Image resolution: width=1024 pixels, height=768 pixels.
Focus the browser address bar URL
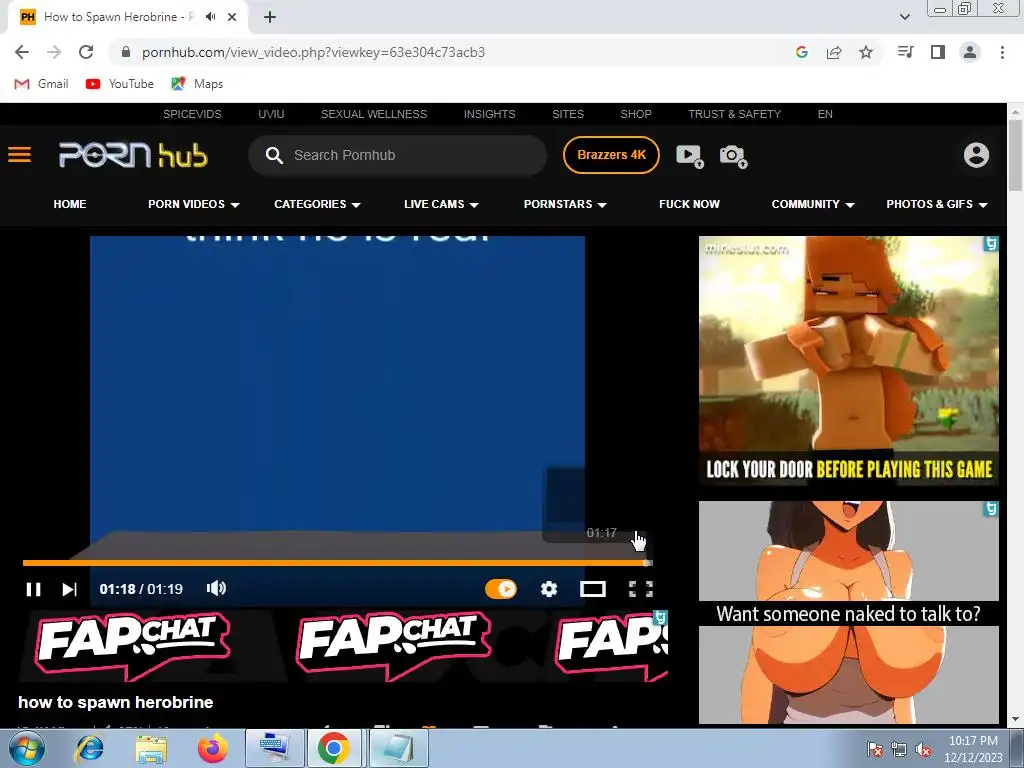click(x=313, y=52)
